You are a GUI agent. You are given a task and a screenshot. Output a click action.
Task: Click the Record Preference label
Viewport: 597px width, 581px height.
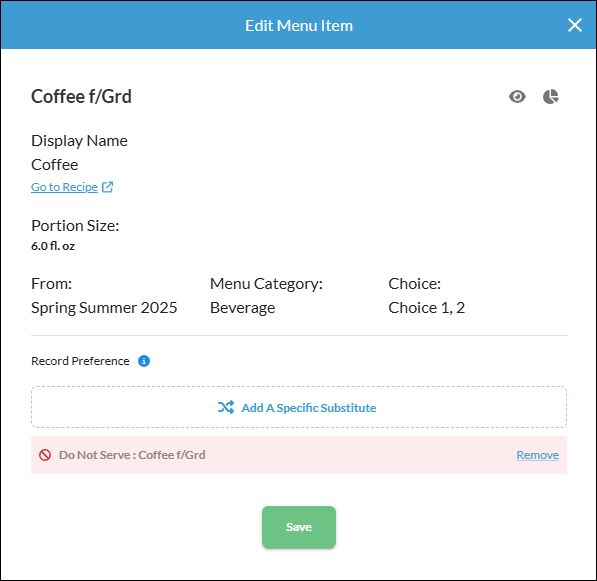80,361
